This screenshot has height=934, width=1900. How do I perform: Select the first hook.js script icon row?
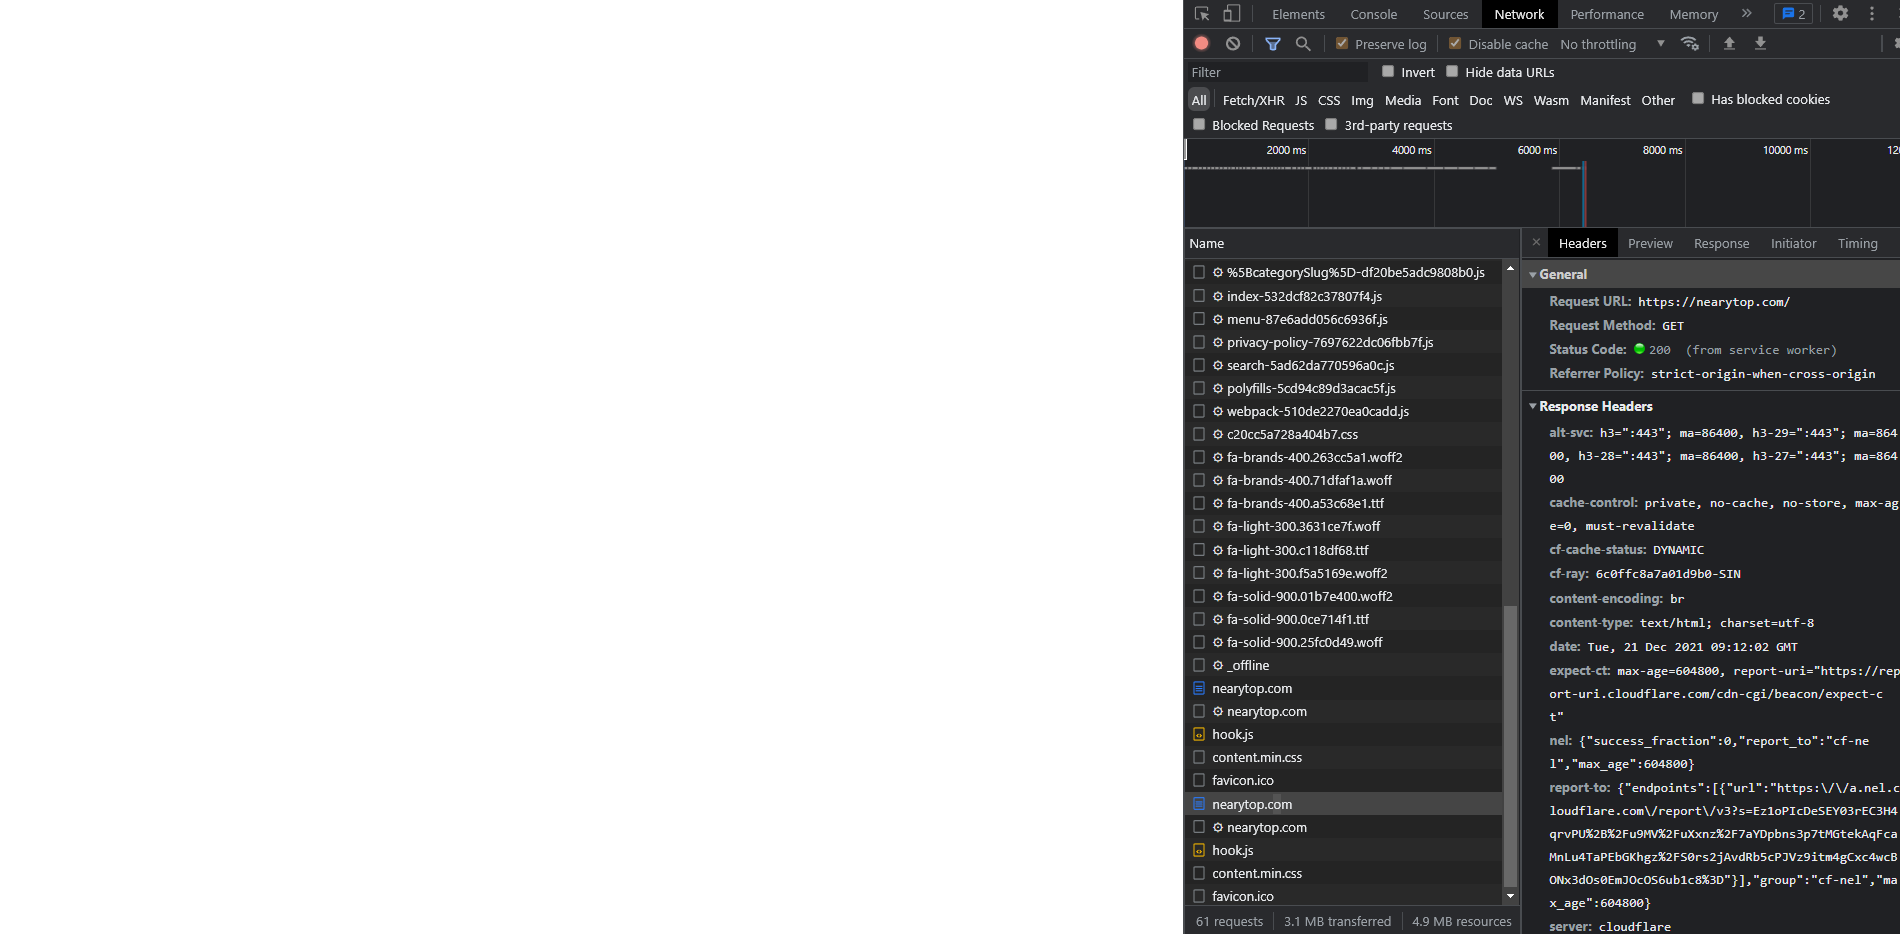click(x=1199, y=734)
